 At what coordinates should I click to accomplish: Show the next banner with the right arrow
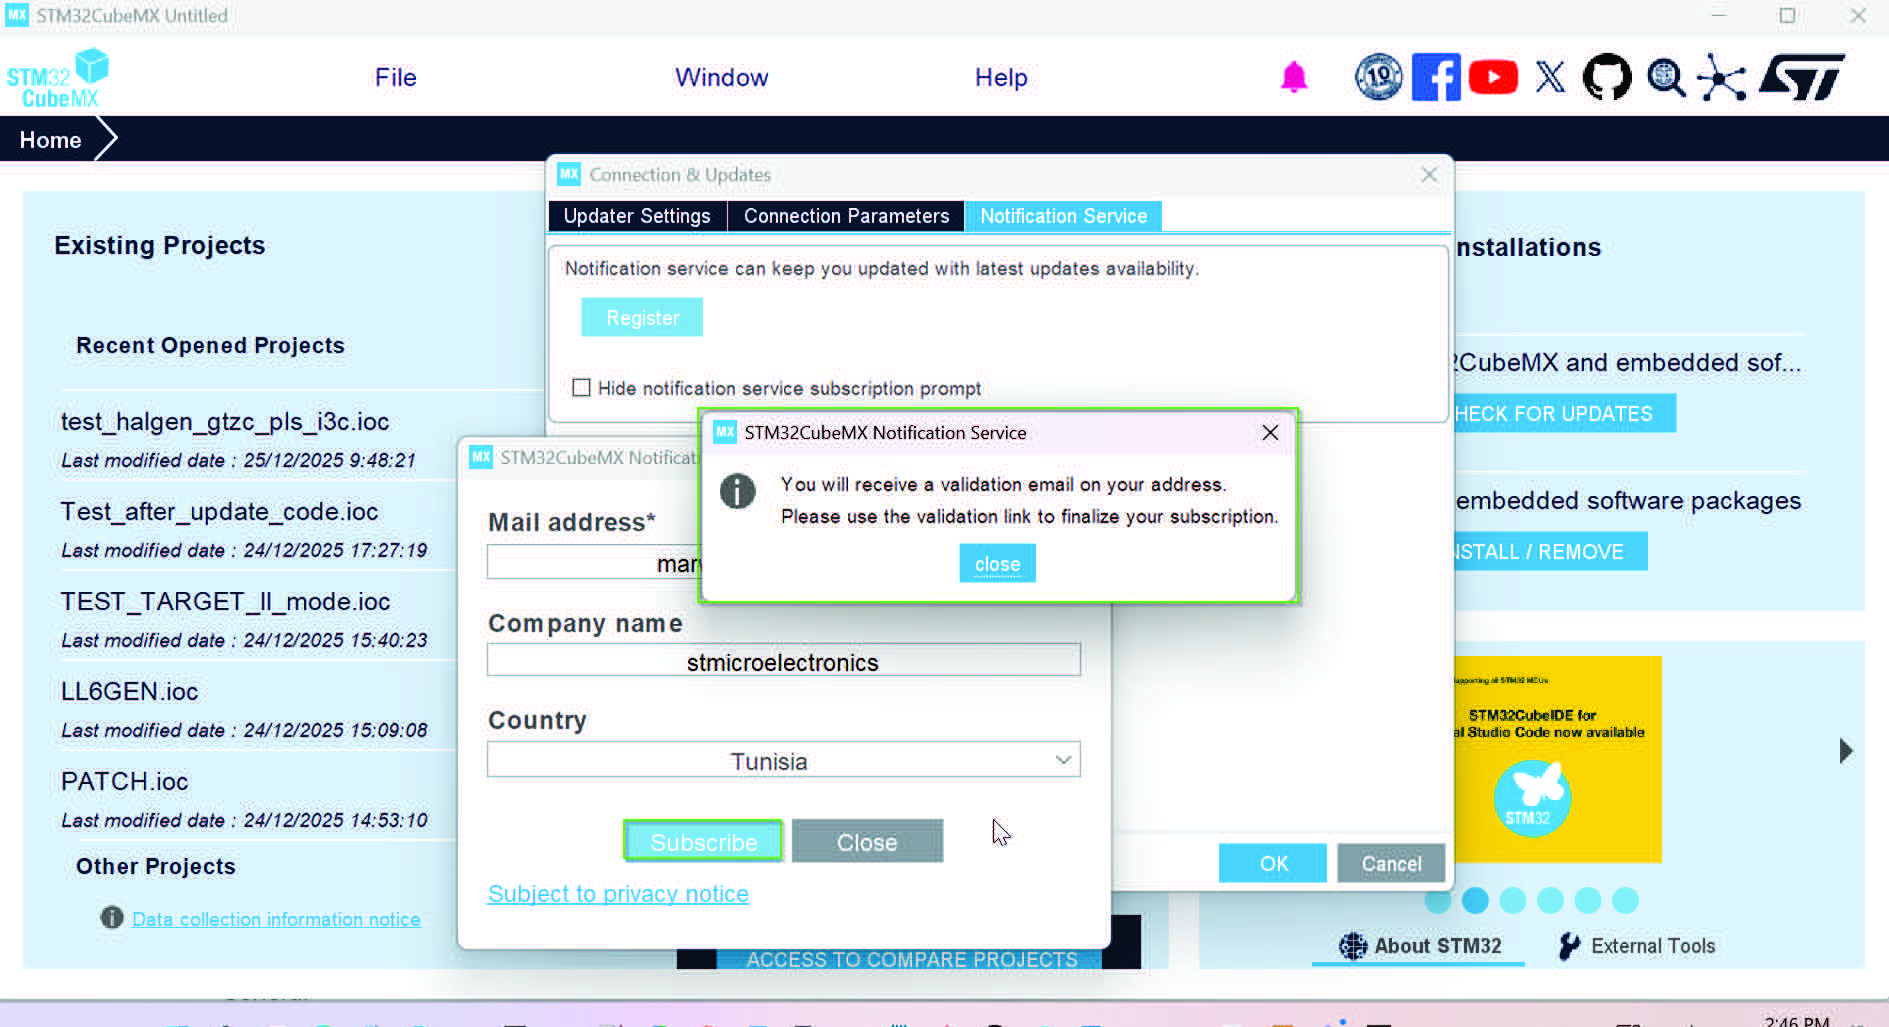(x=1846, y=751)
